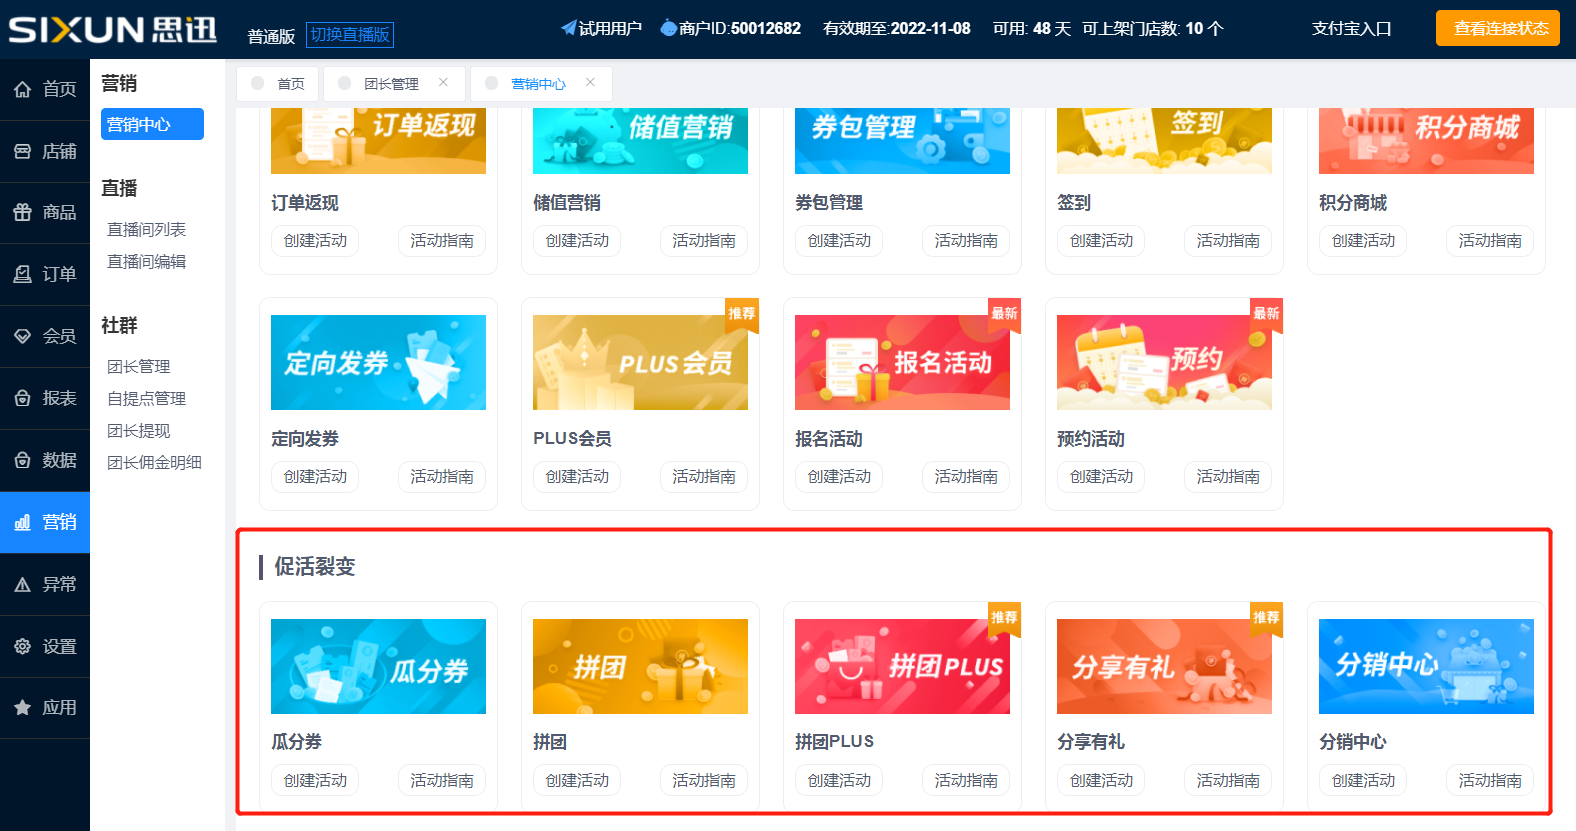Select 直播间列表 in the side menu
1576x831 pixels.
[147, 230]
